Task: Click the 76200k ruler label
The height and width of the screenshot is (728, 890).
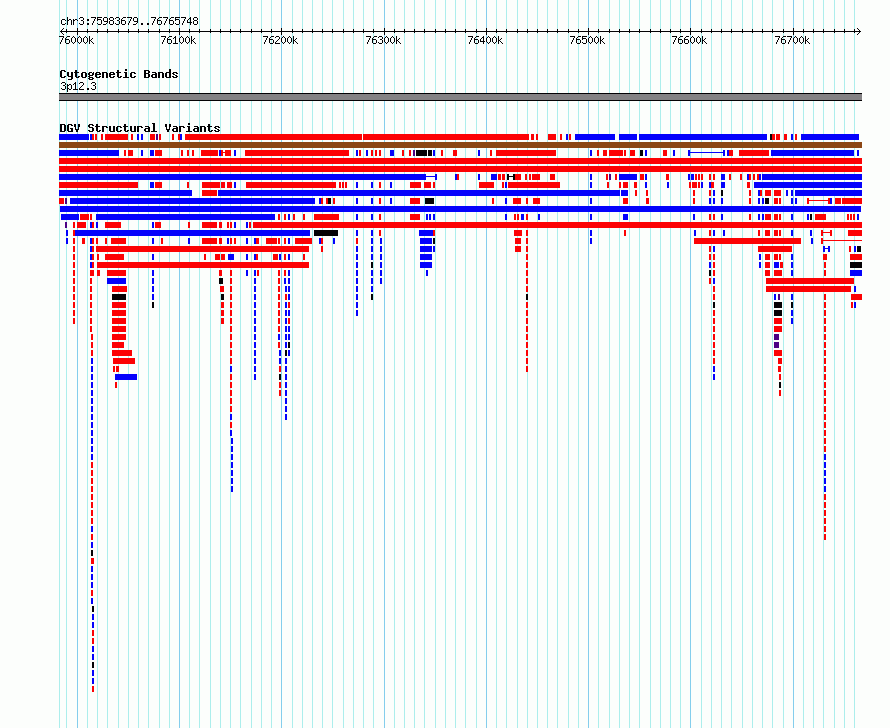Action: (280, 40)
